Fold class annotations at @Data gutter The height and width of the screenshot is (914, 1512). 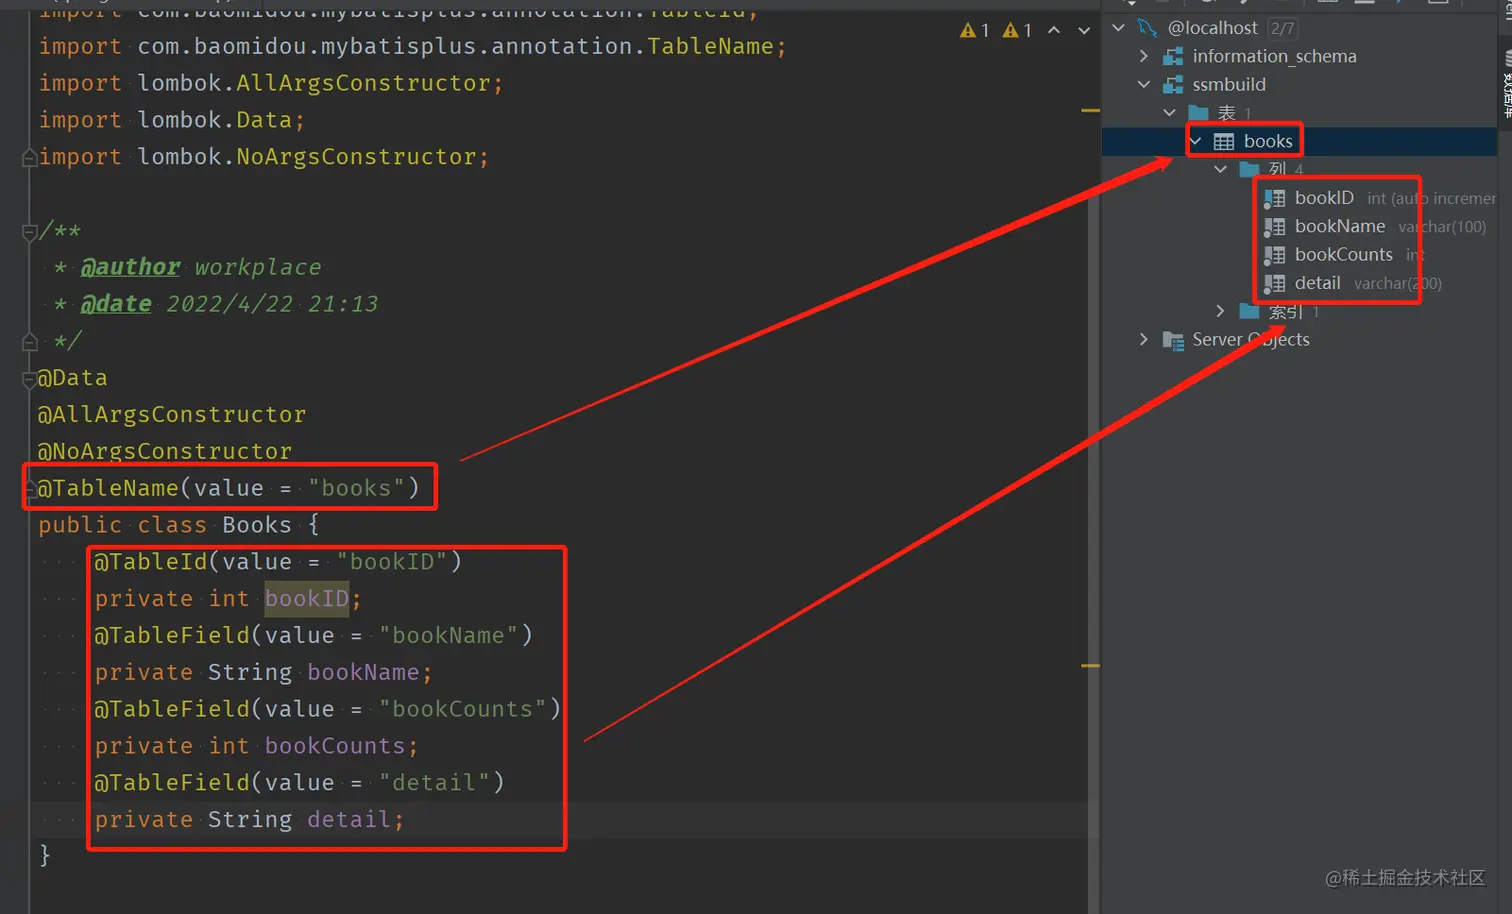click(x=29, y=379)
